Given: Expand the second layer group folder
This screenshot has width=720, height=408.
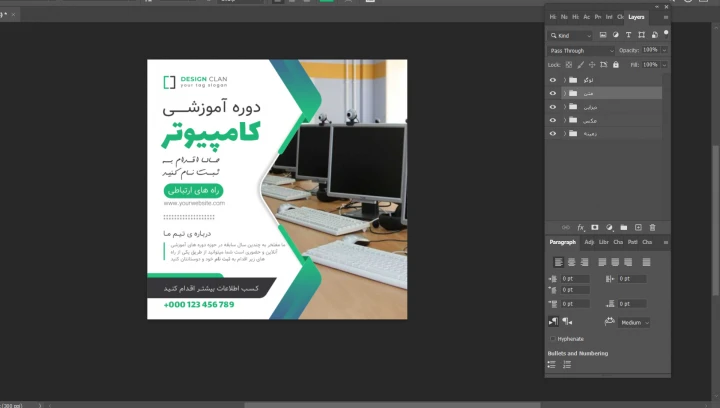Looking at the screenshot, I should 564,93.
